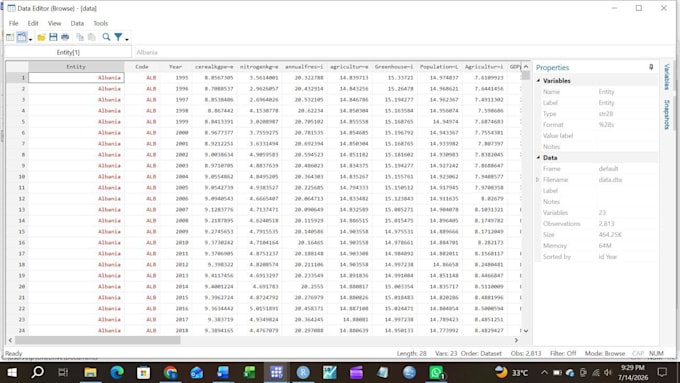Click the Sorted by property value
Image resolution: width=680 pixels, height=383 pixels.
click(608, 256)
